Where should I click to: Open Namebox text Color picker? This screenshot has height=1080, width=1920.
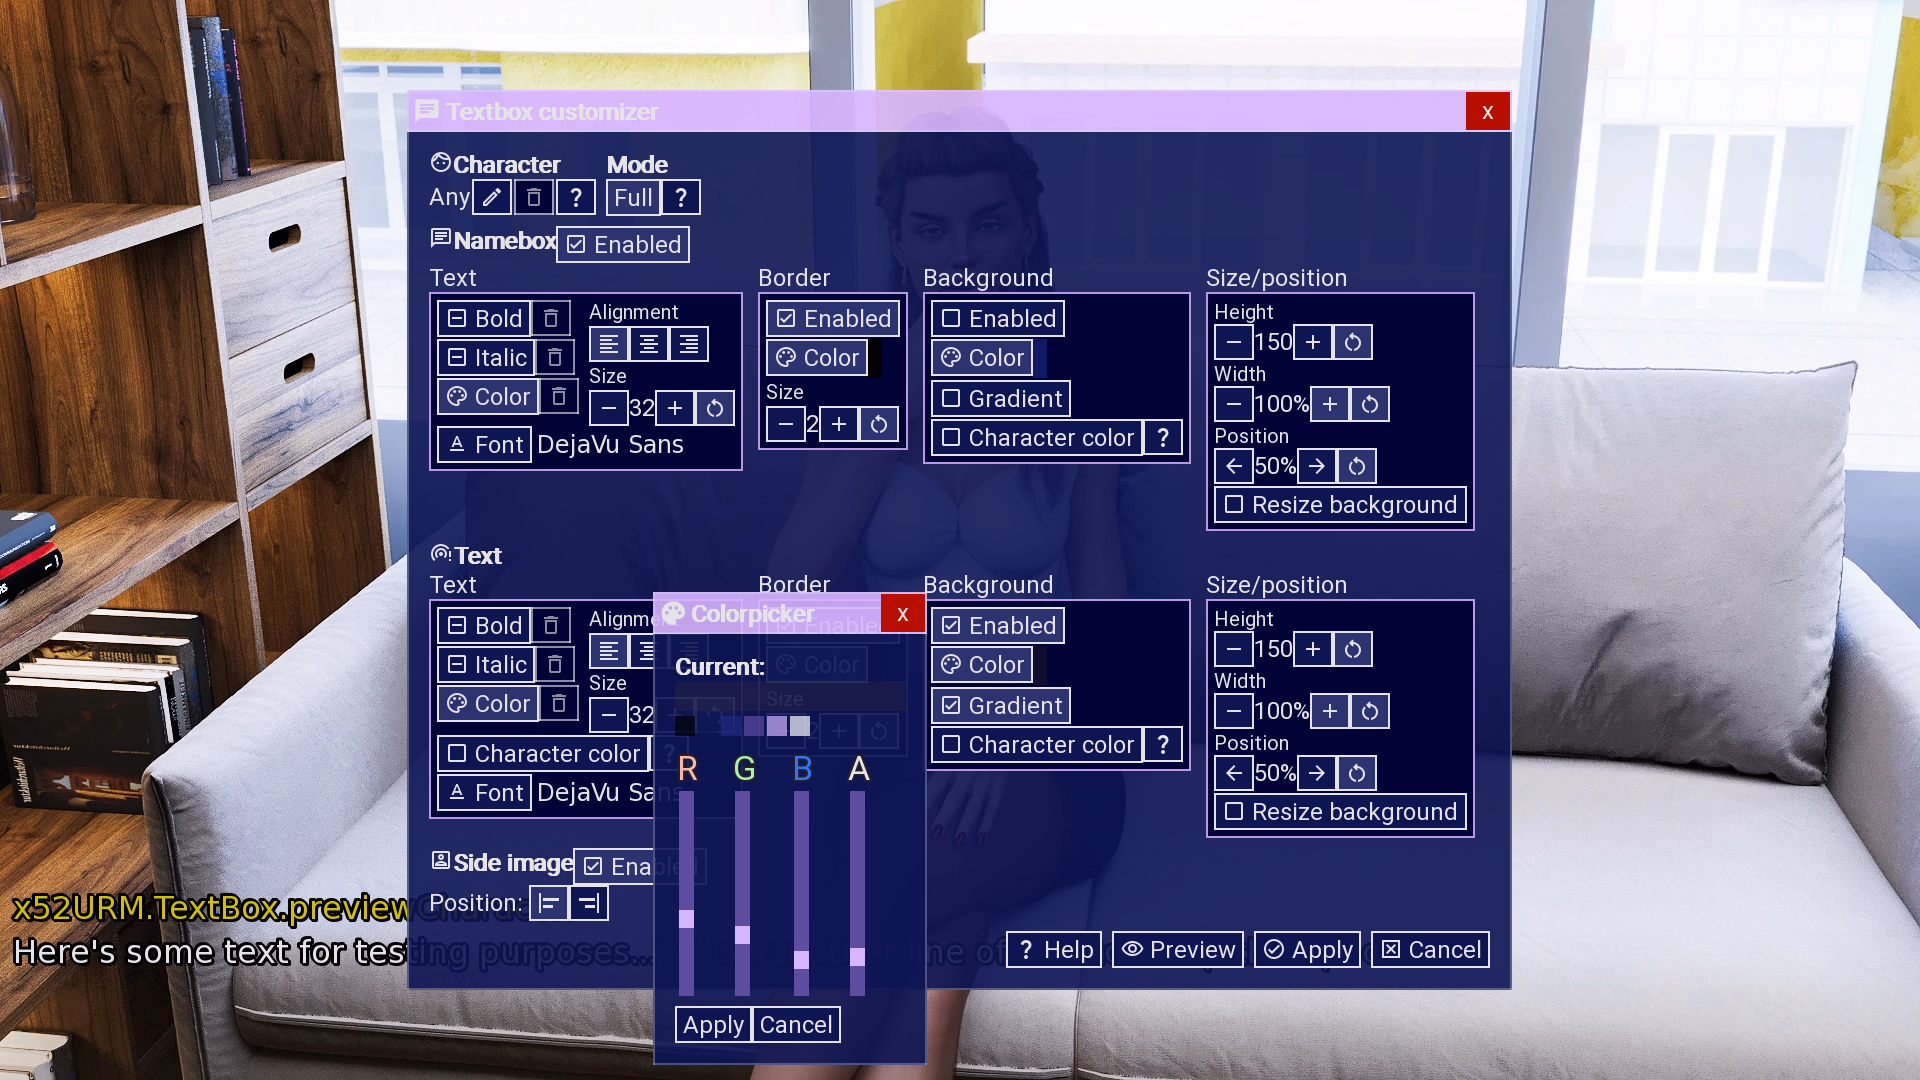click(488, 397)
